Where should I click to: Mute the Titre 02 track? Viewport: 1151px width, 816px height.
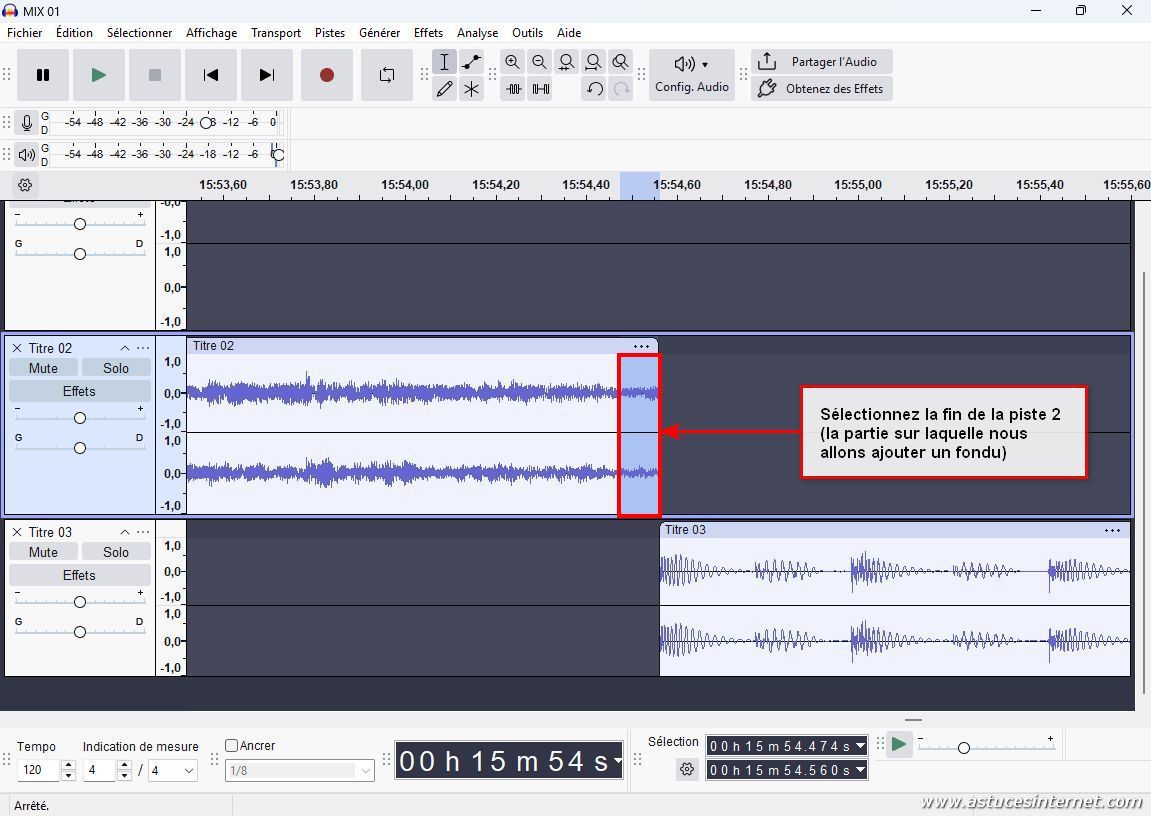pyautogui.click(x=43, y=368)
